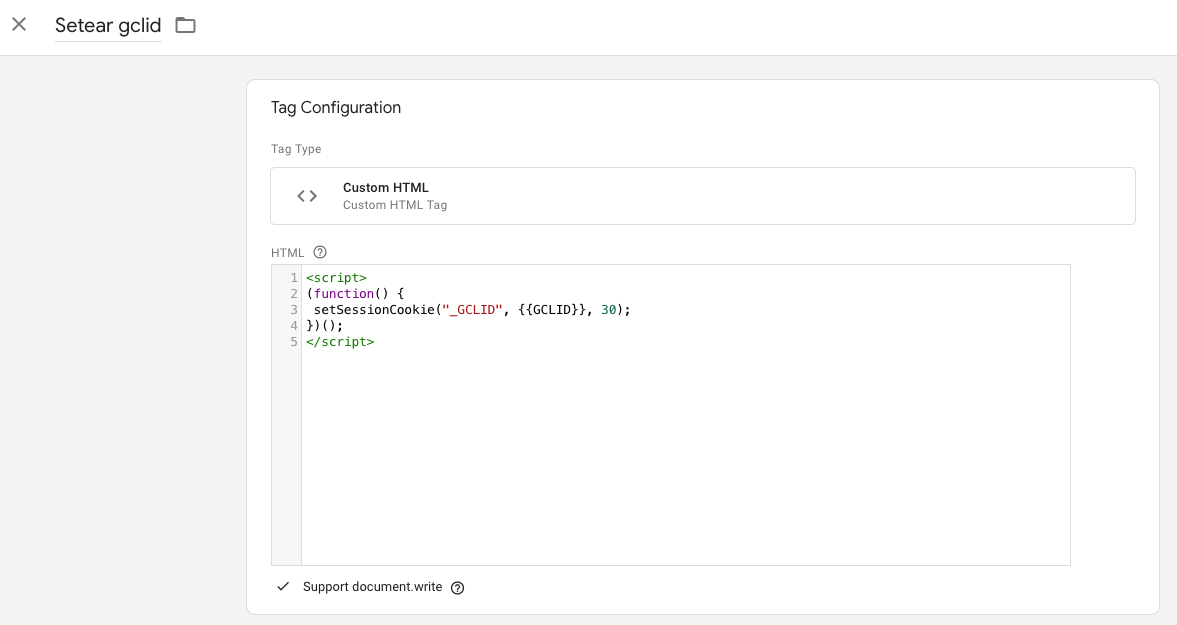This screenshot has width=1177, height=625.
Task: Click code line '(function() {'
Action: 355,293
